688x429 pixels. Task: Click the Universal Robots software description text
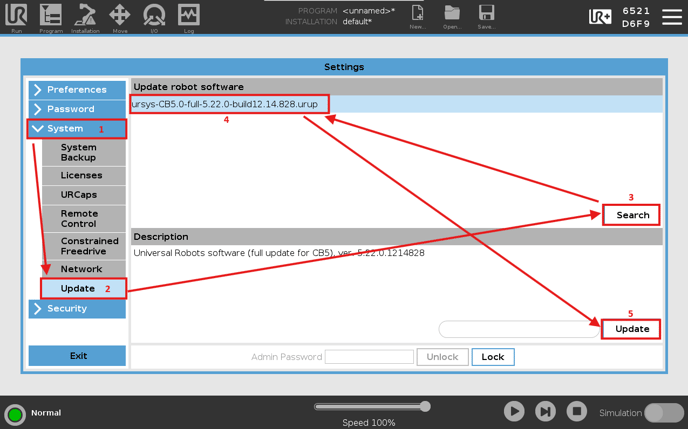click(279, 253)
